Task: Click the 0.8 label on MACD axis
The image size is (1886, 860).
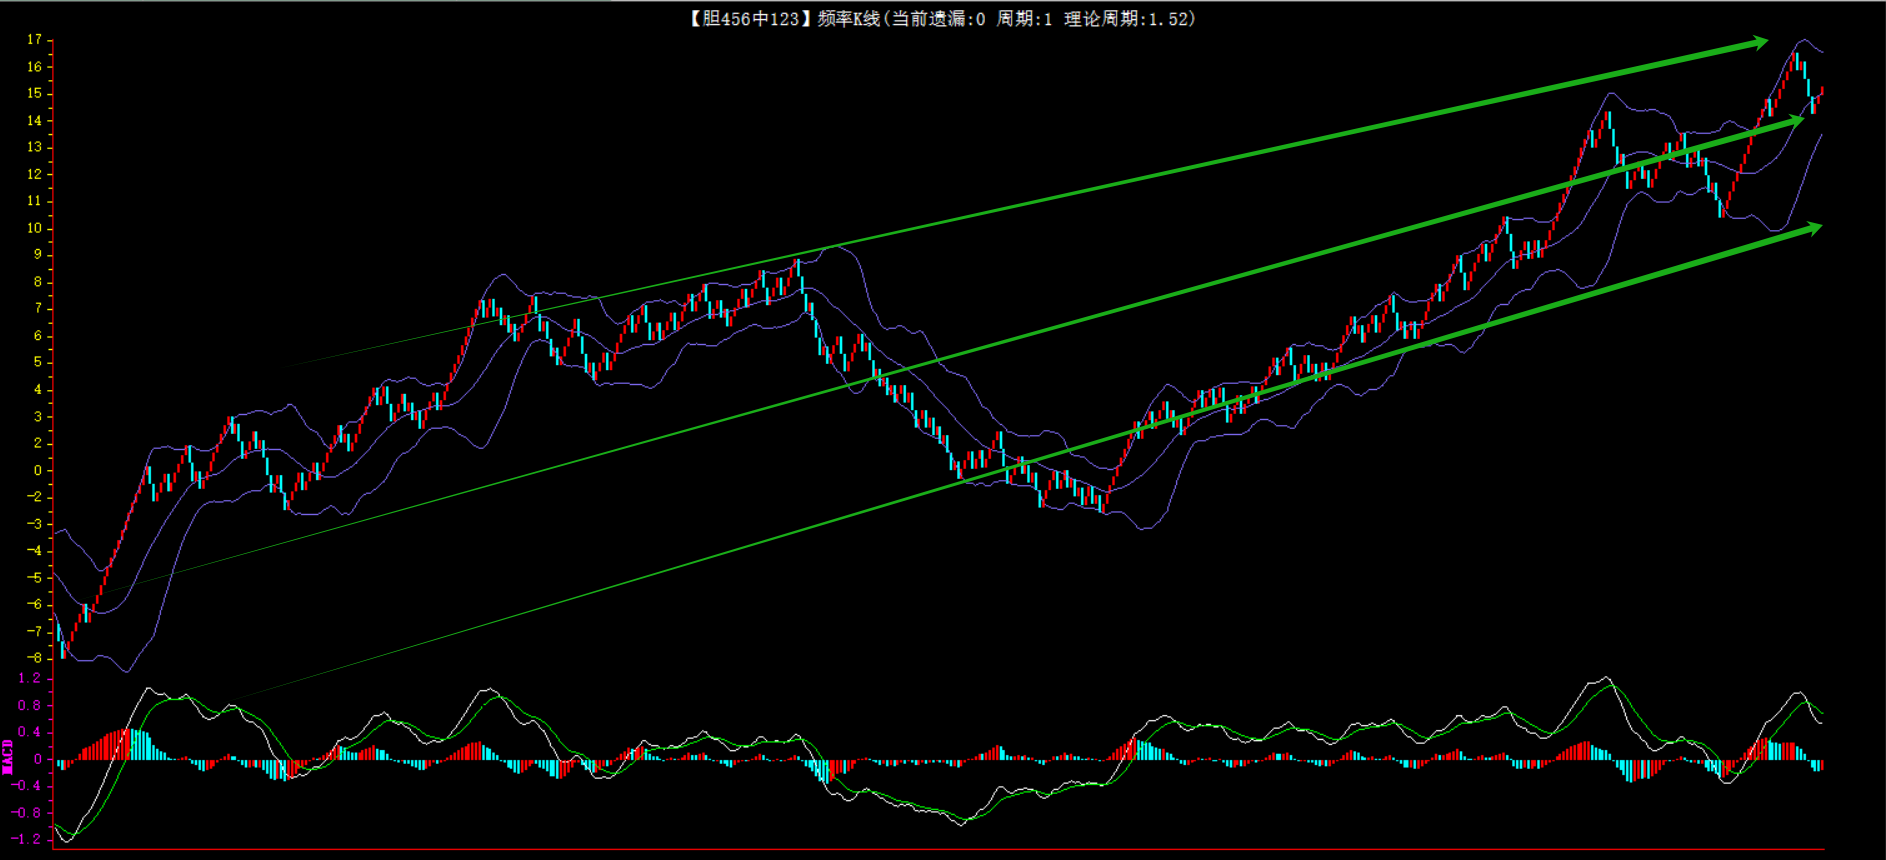Action: (x=30, y=705)
